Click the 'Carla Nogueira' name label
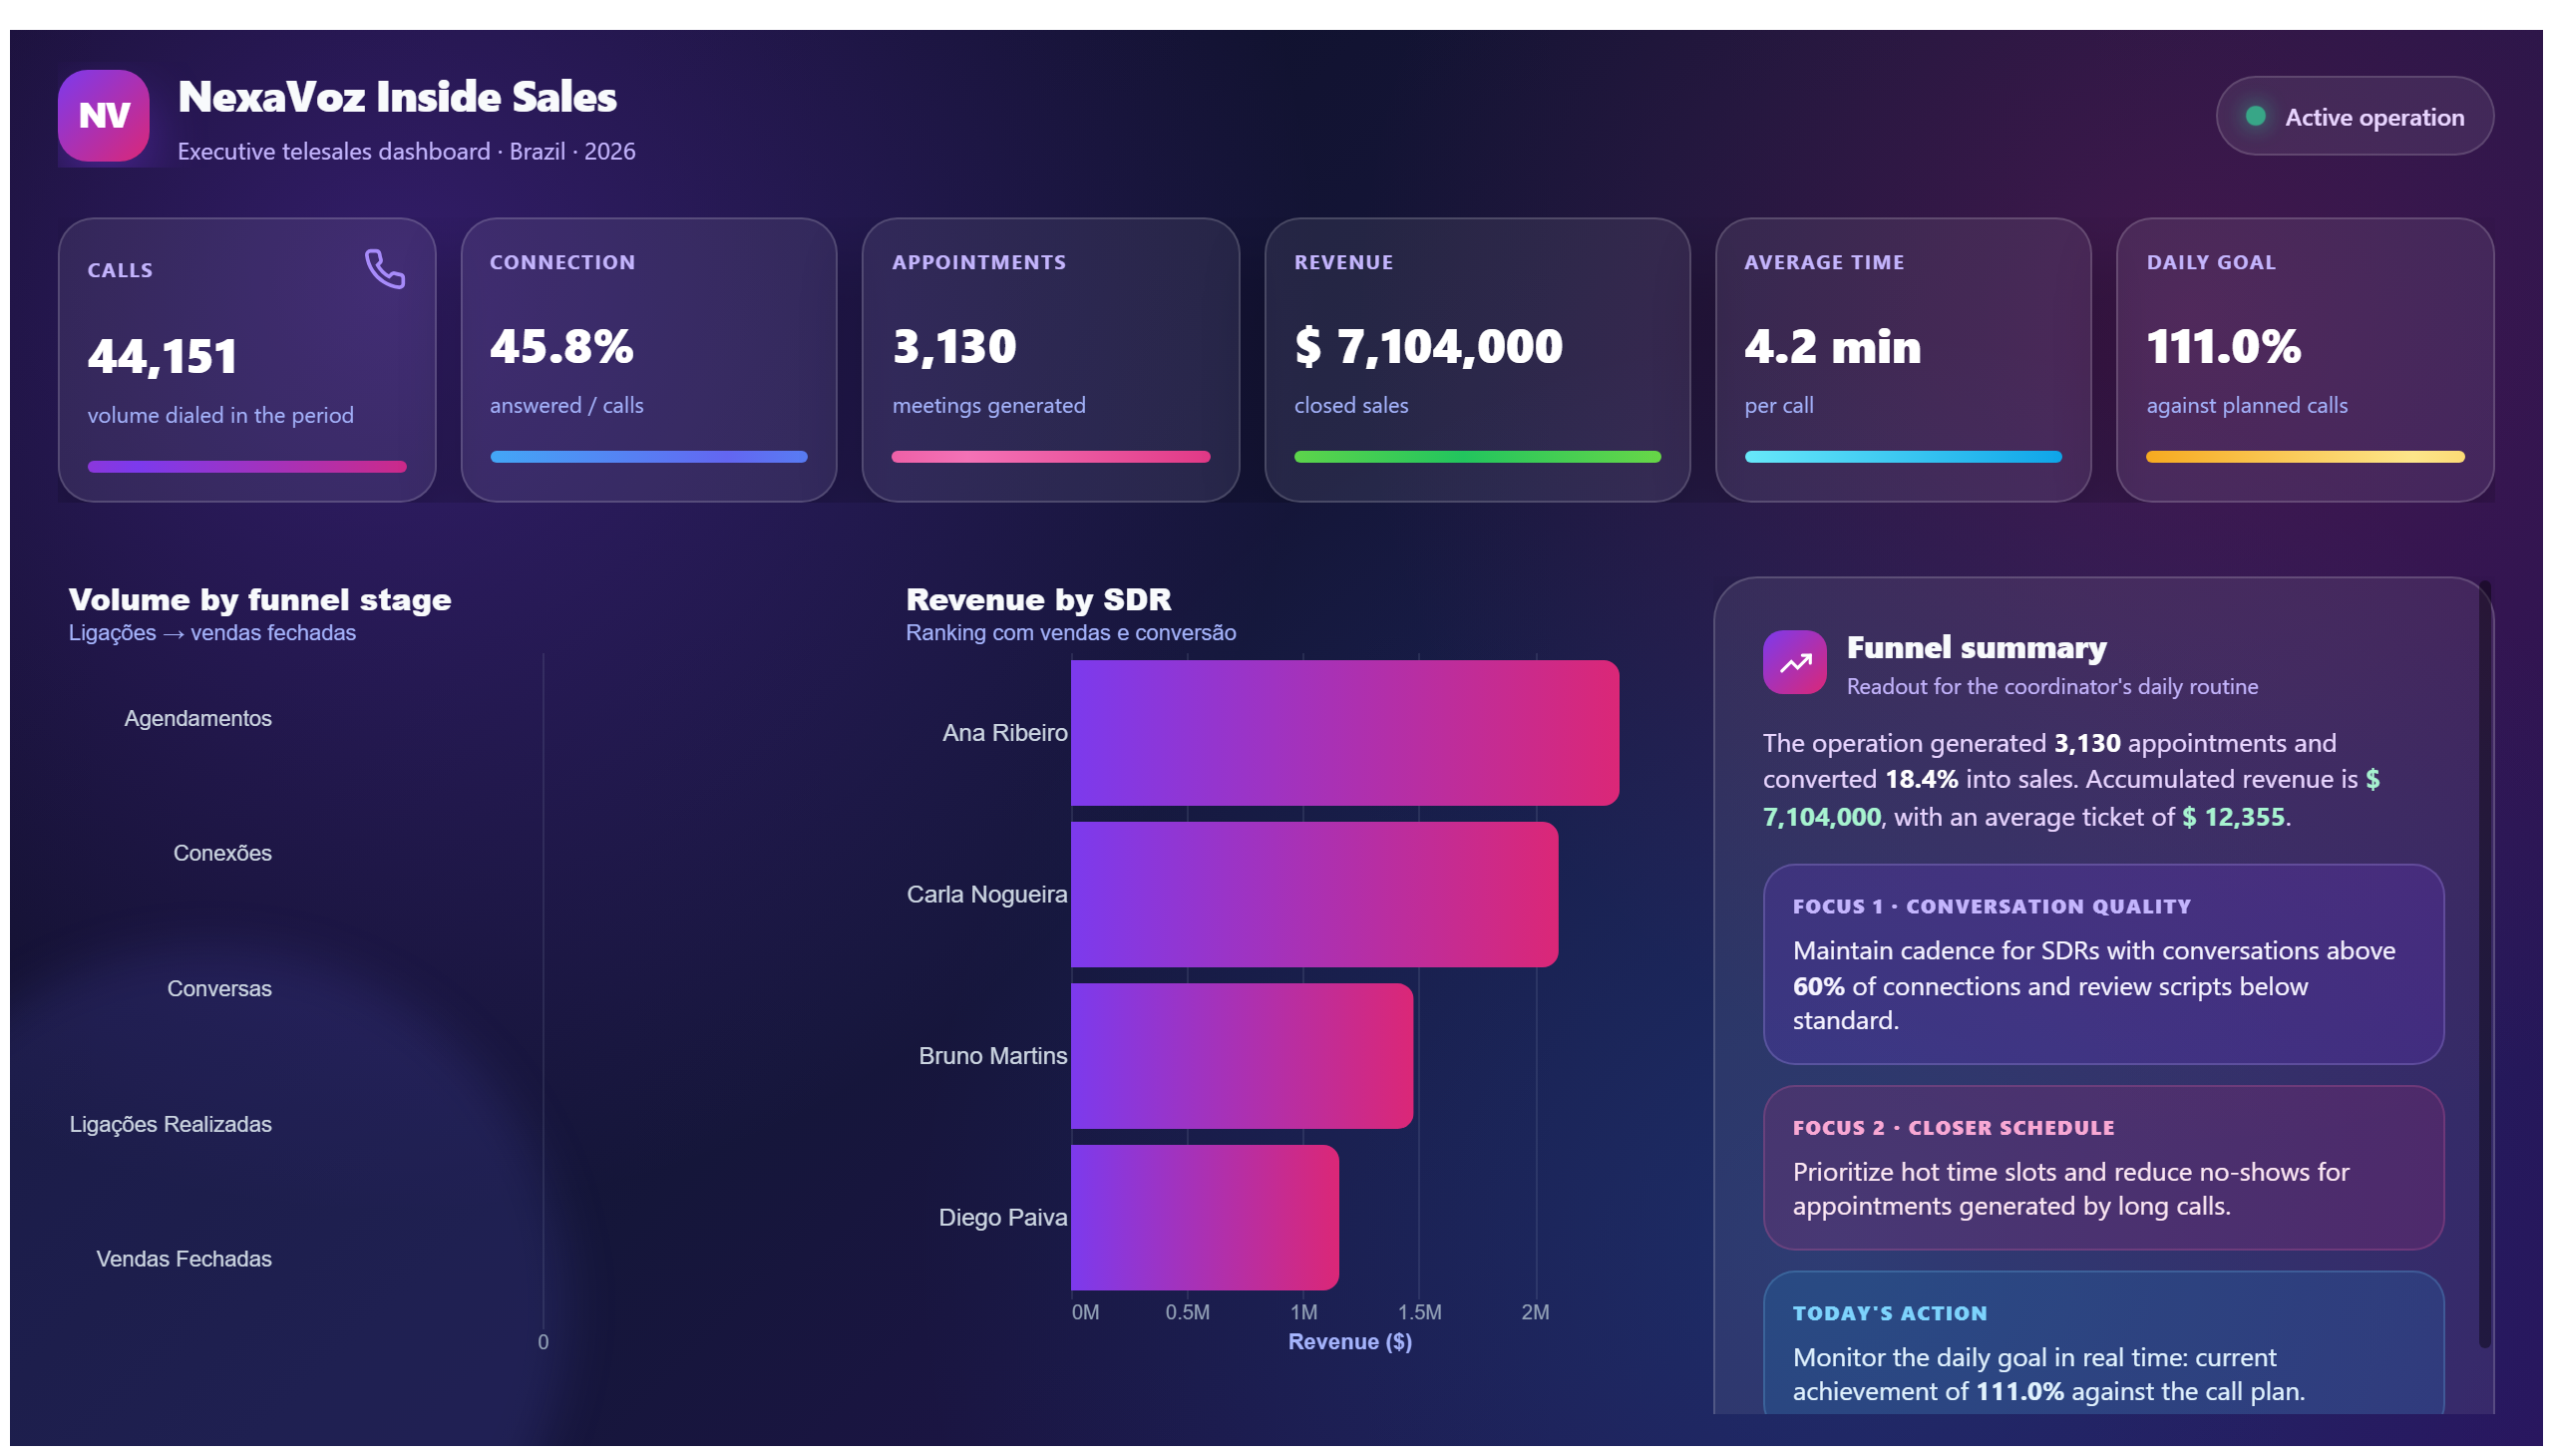 point(987,895)
